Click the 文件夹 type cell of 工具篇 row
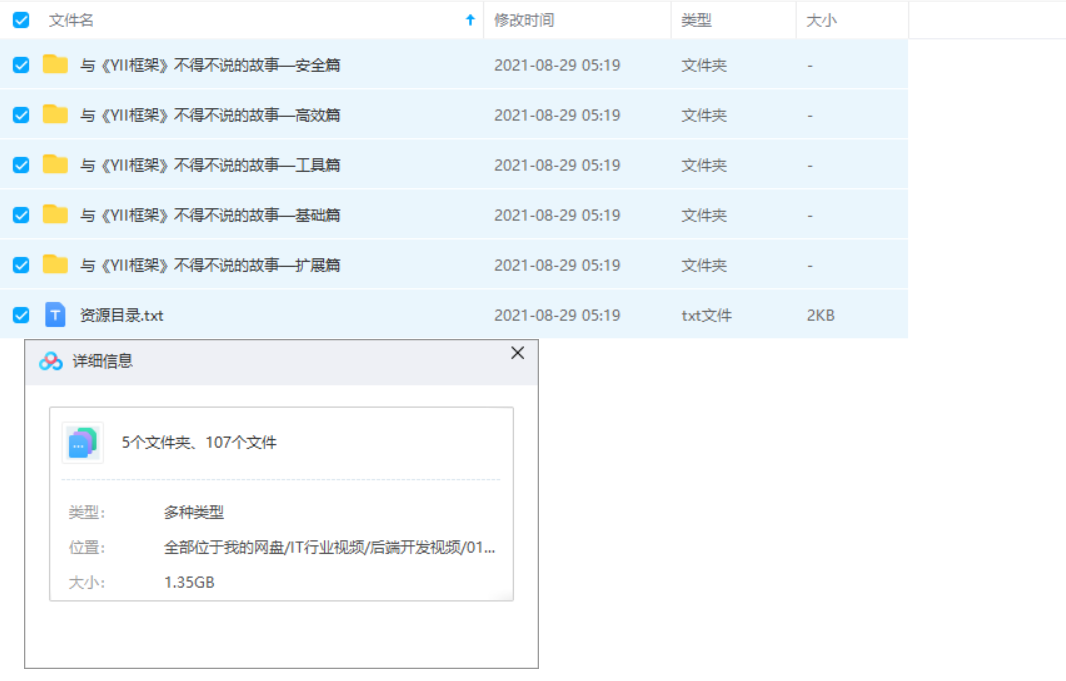The height and width of the screenshot is (681, 1066). (704, 165)
